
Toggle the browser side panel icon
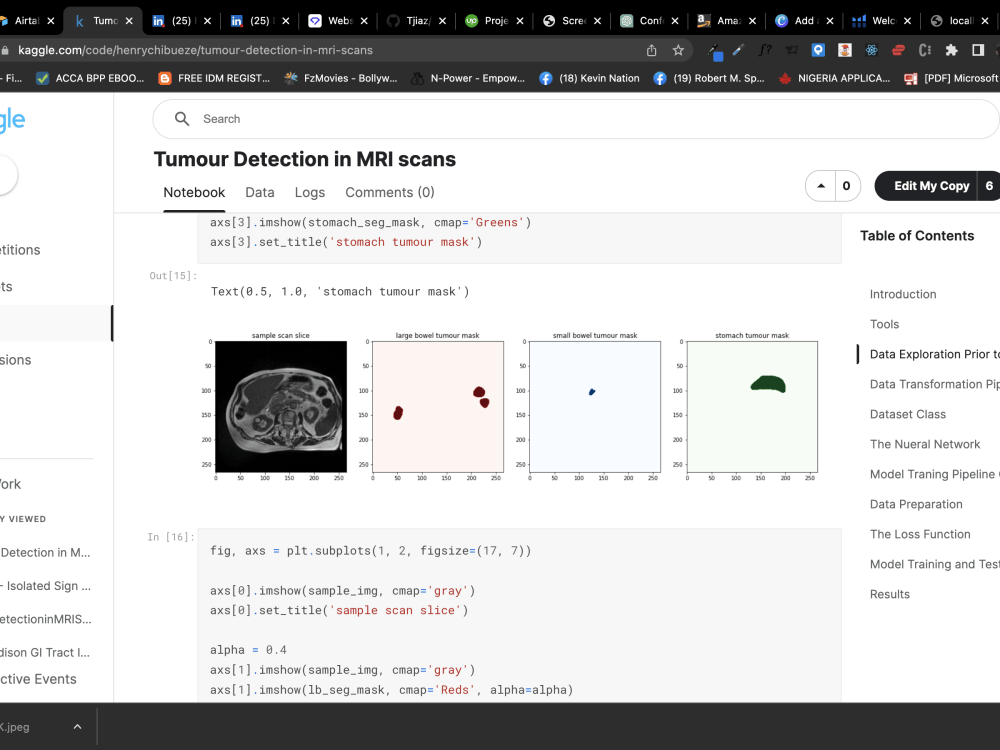[x=978, y=50]
